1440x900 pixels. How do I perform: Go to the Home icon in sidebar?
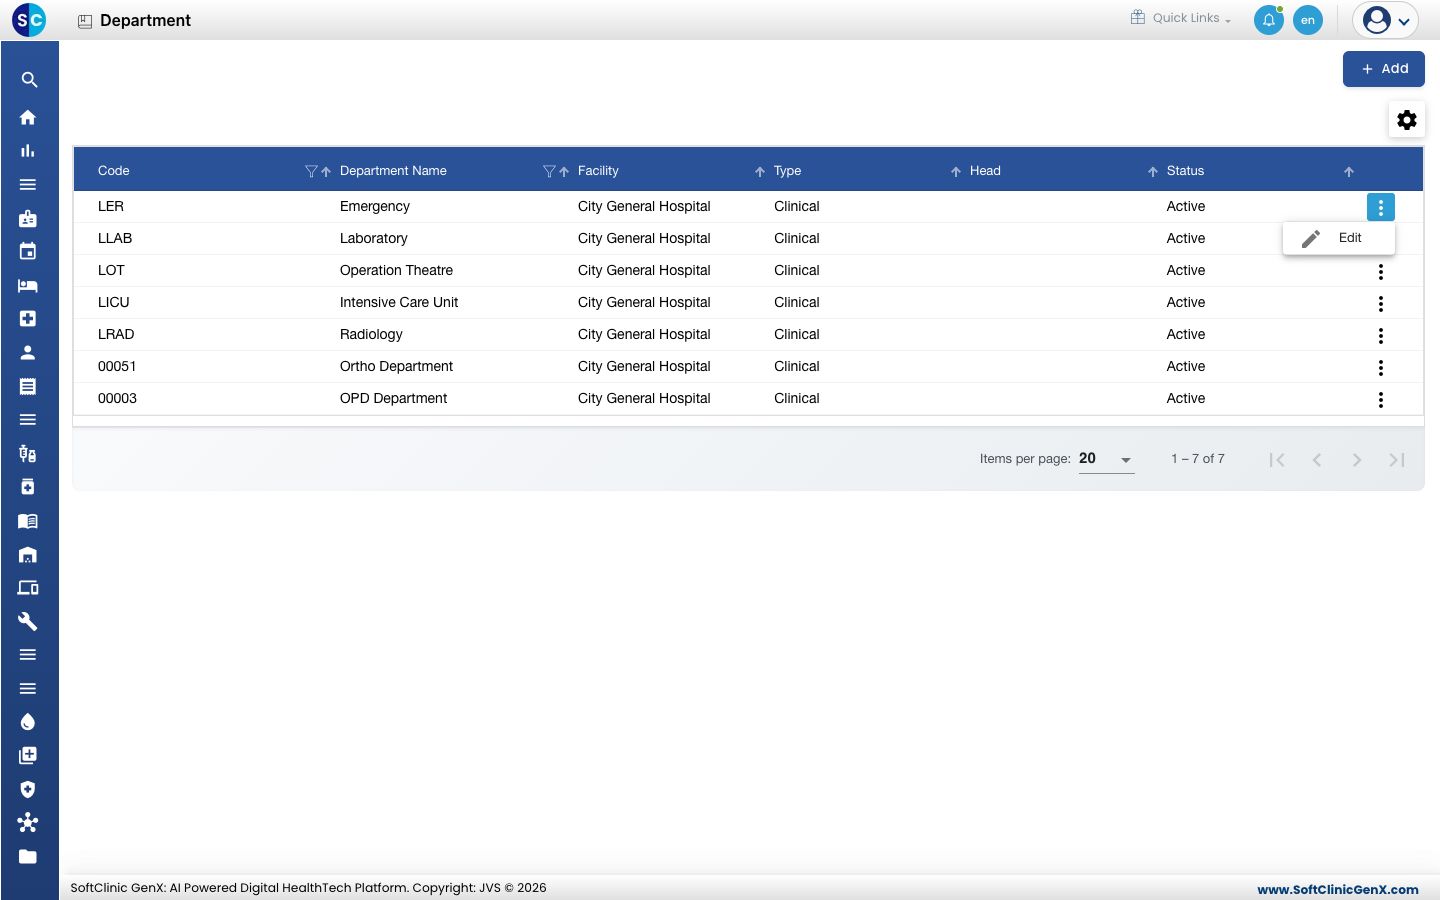click(28, 117)
